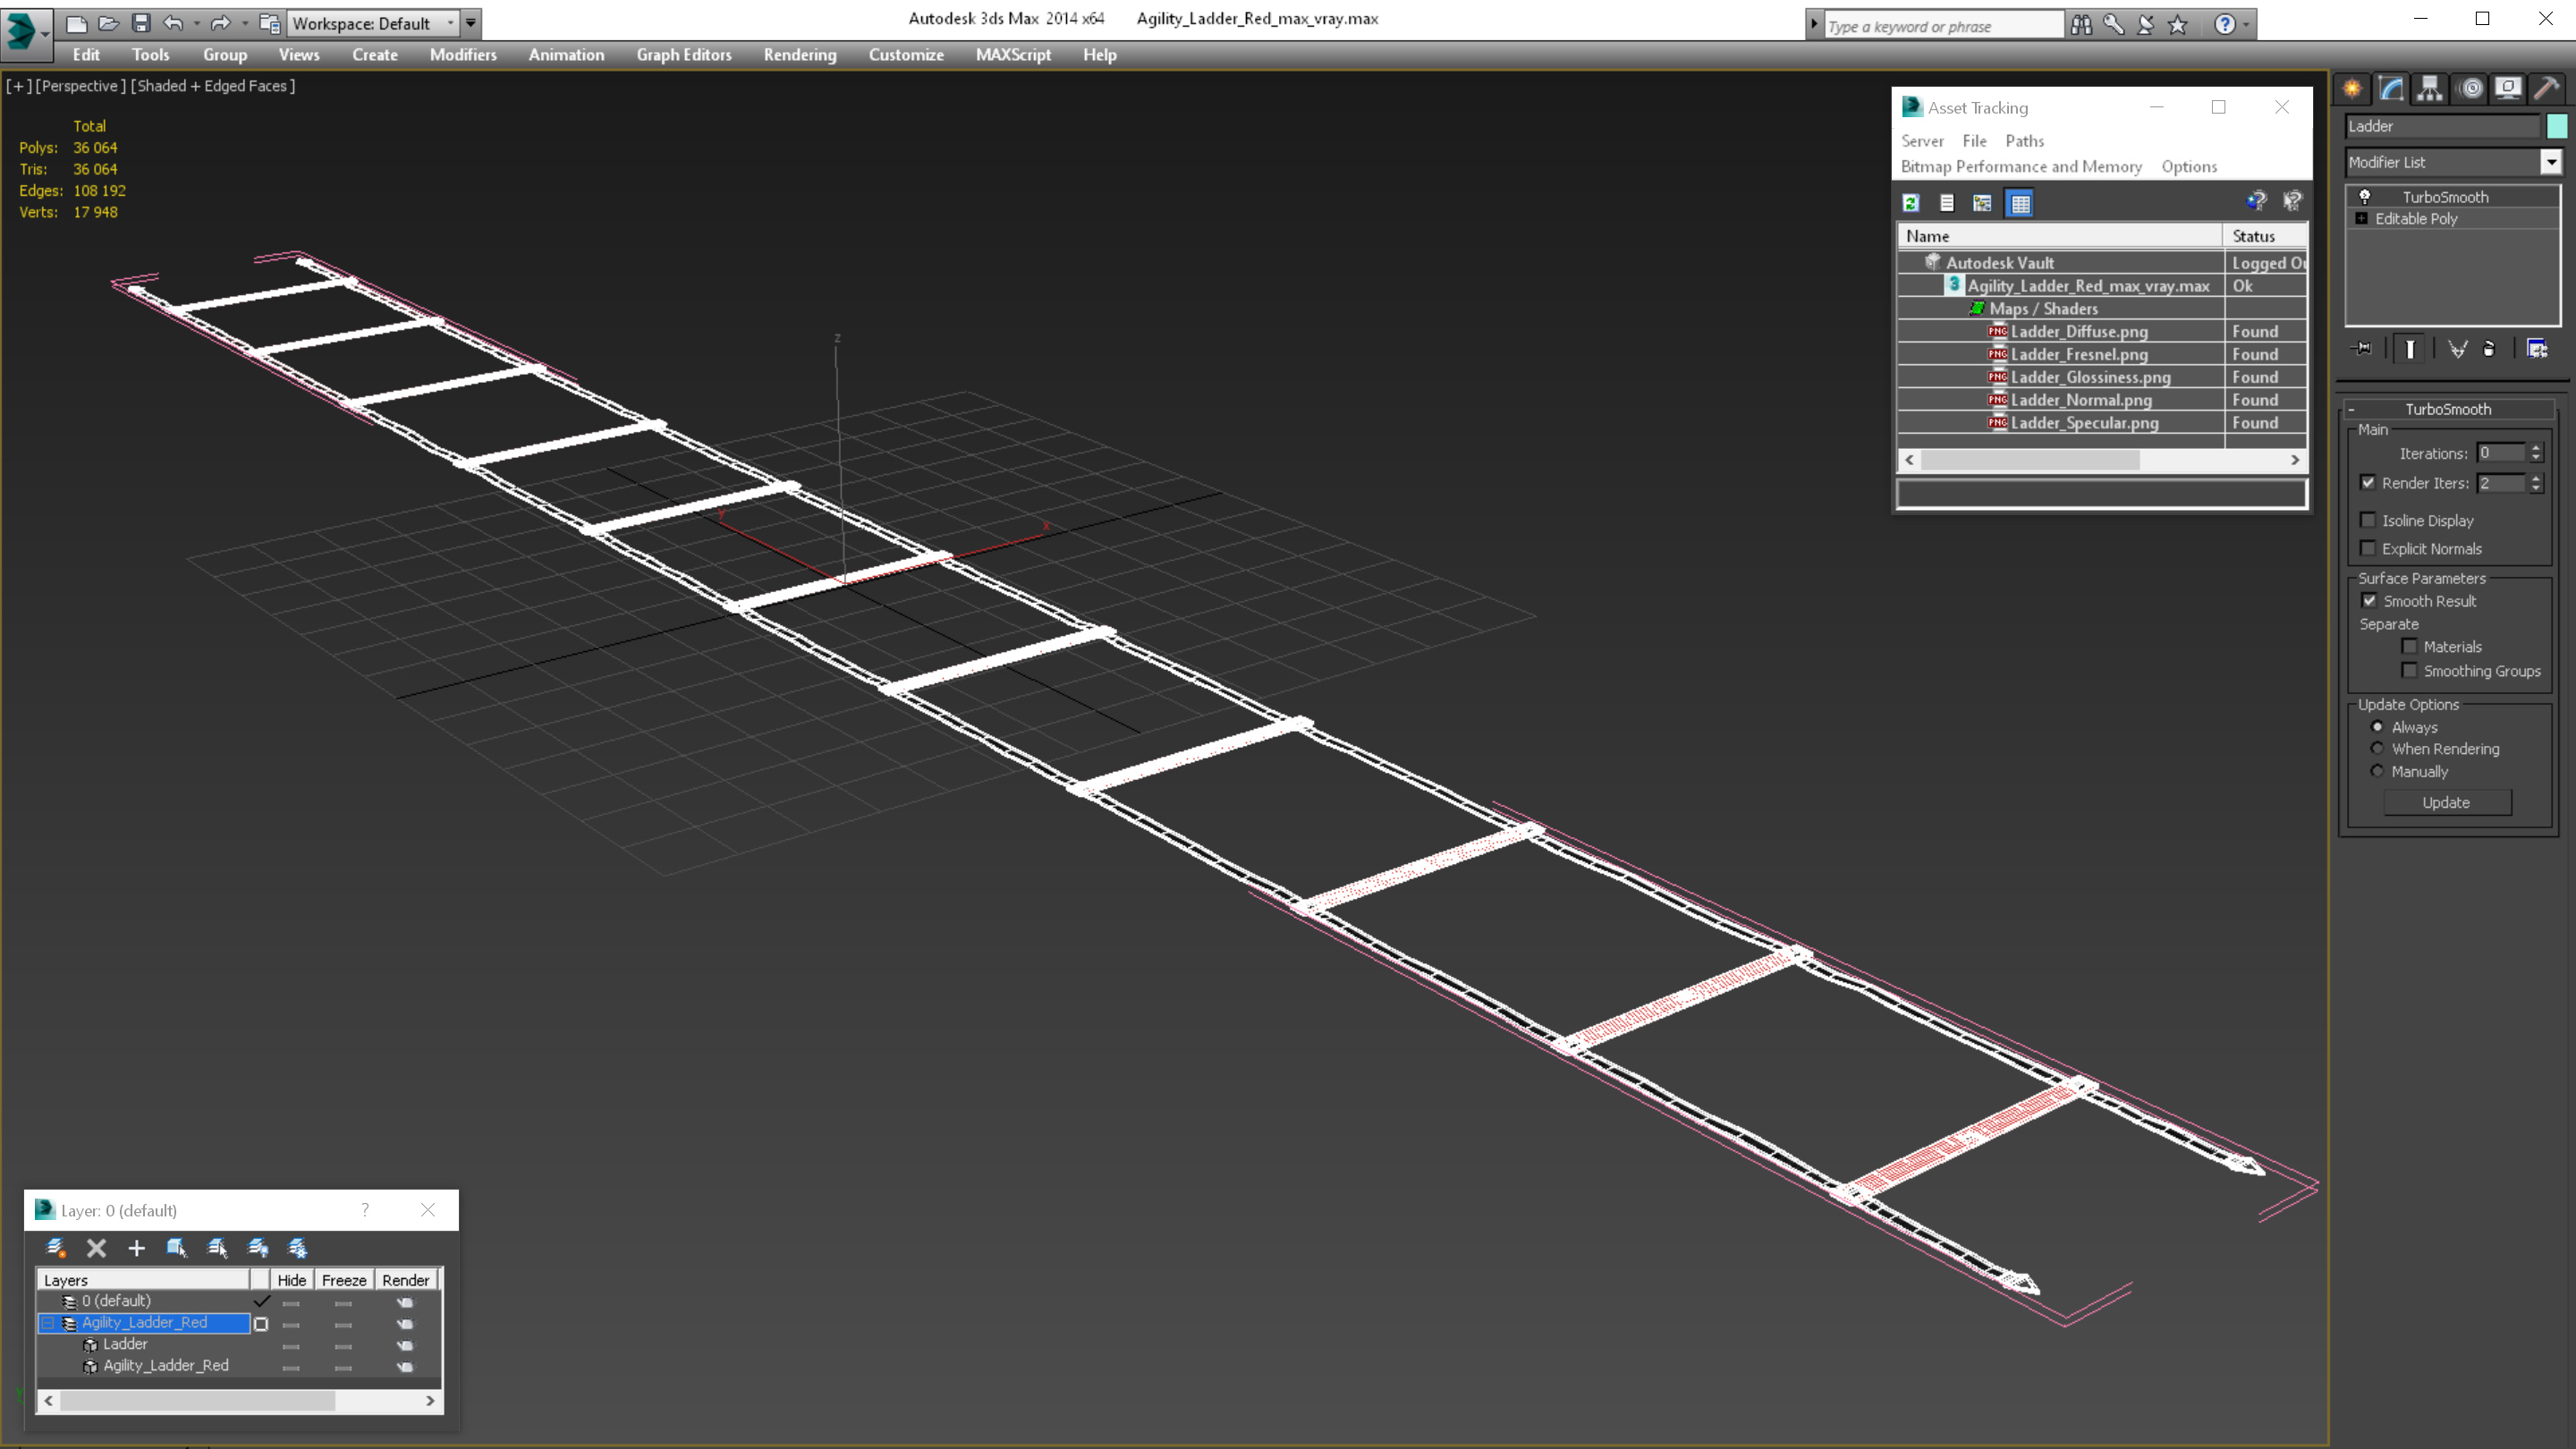The image size is (2576, 1449).
Task: Click the Asset Tracking help icon
Action: [x=2256, y=201]
